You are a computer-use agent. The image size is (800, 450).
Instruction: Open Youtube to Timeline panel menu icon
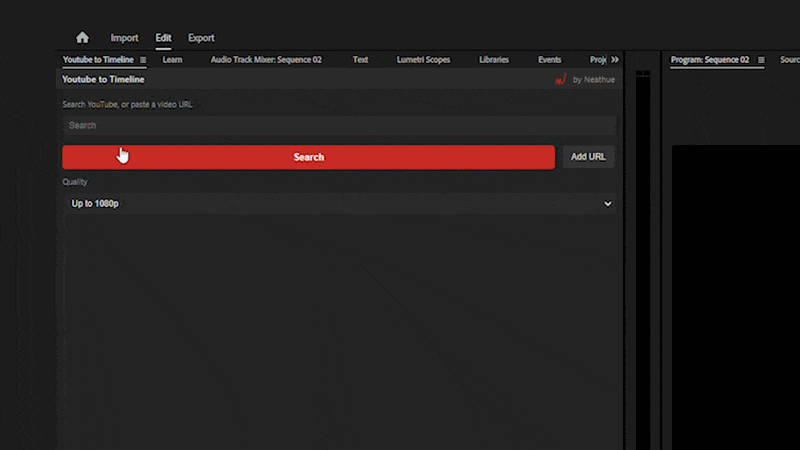(x=143, y=60)
